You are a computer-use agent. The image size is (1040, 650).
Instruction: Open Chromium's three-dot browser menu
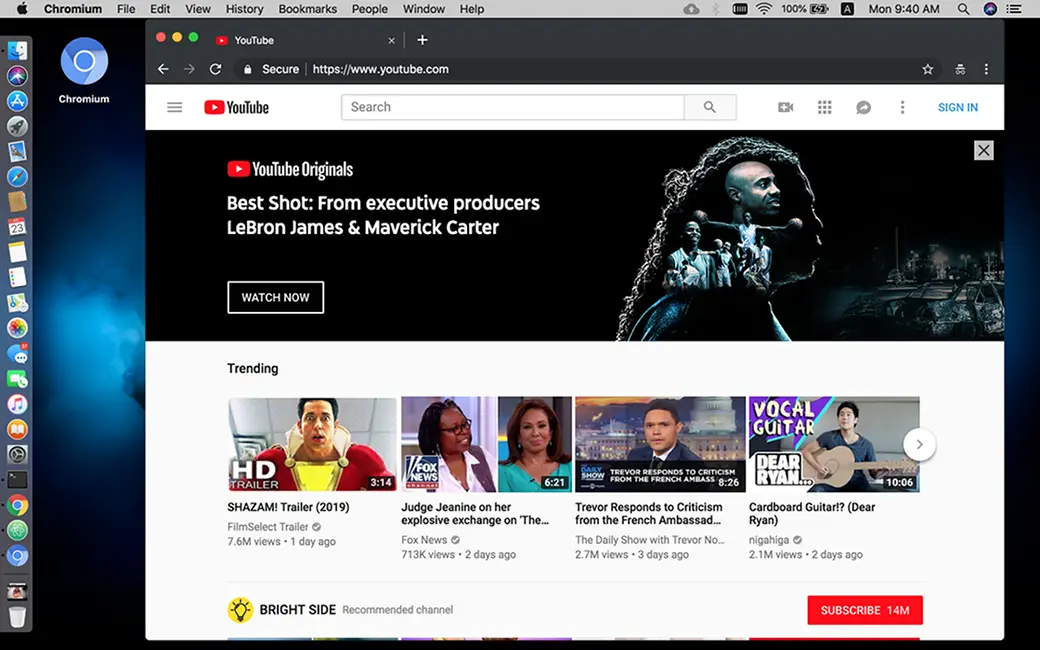coord(986,69)
